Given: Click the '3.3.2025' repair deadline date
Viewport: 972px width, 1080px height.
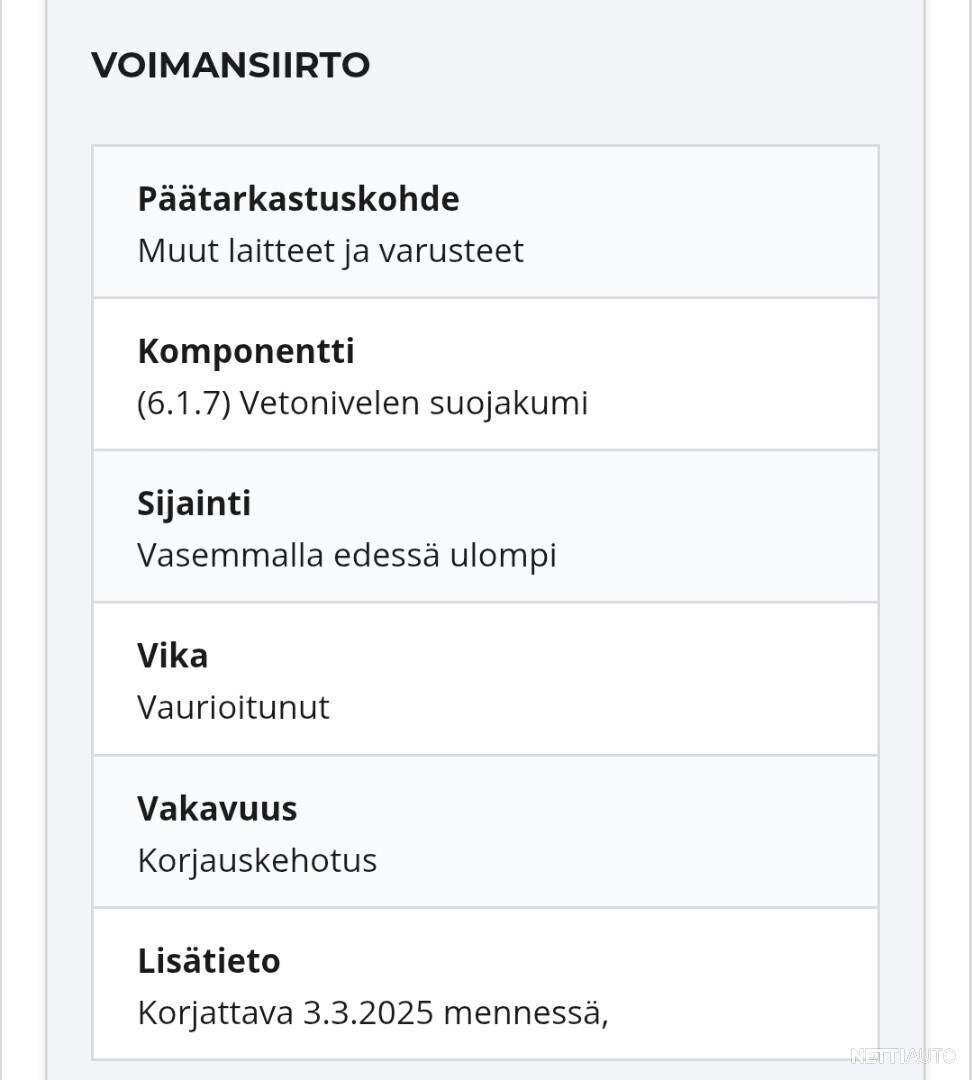Looking at the screenshot, I should coord(368,1013).
